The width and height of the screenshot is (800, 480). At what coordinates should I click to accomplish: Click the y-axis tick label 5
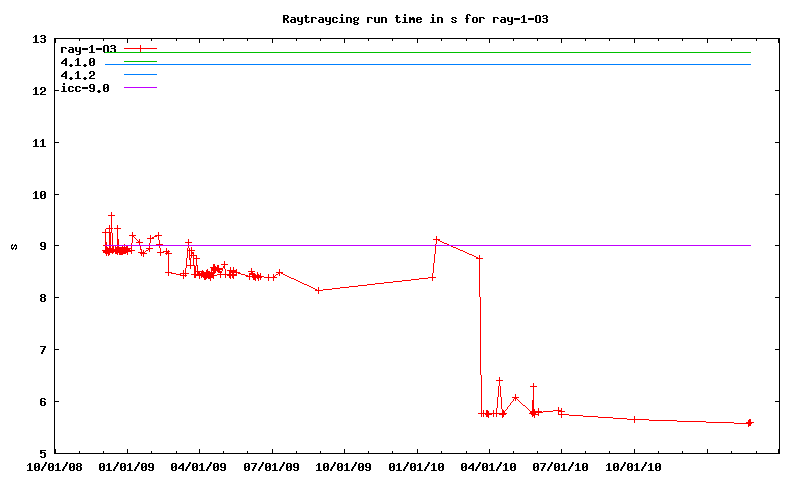[x=42, y=453]
